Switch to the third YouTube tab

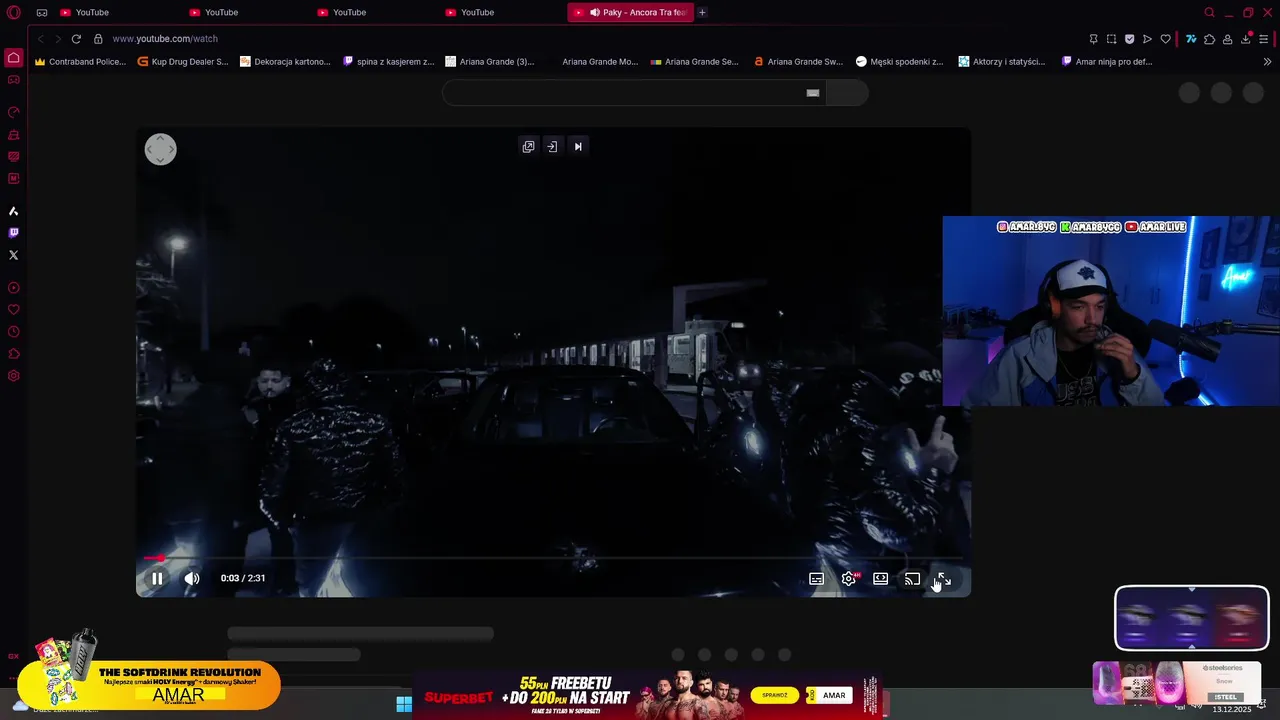(x=349, y=13)
